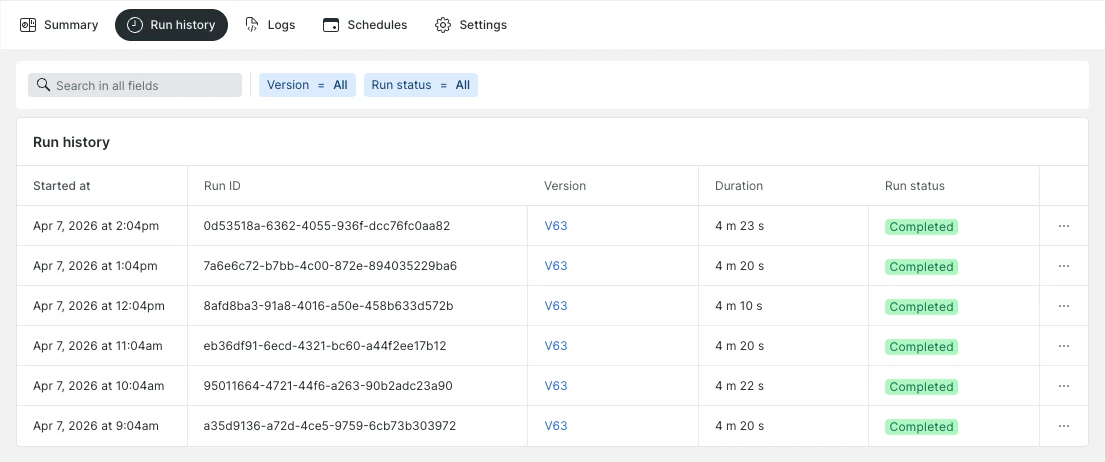This screenshot has height=462, width=1105.
Task: Go to the Settings tab
Action: pos(471,25)
